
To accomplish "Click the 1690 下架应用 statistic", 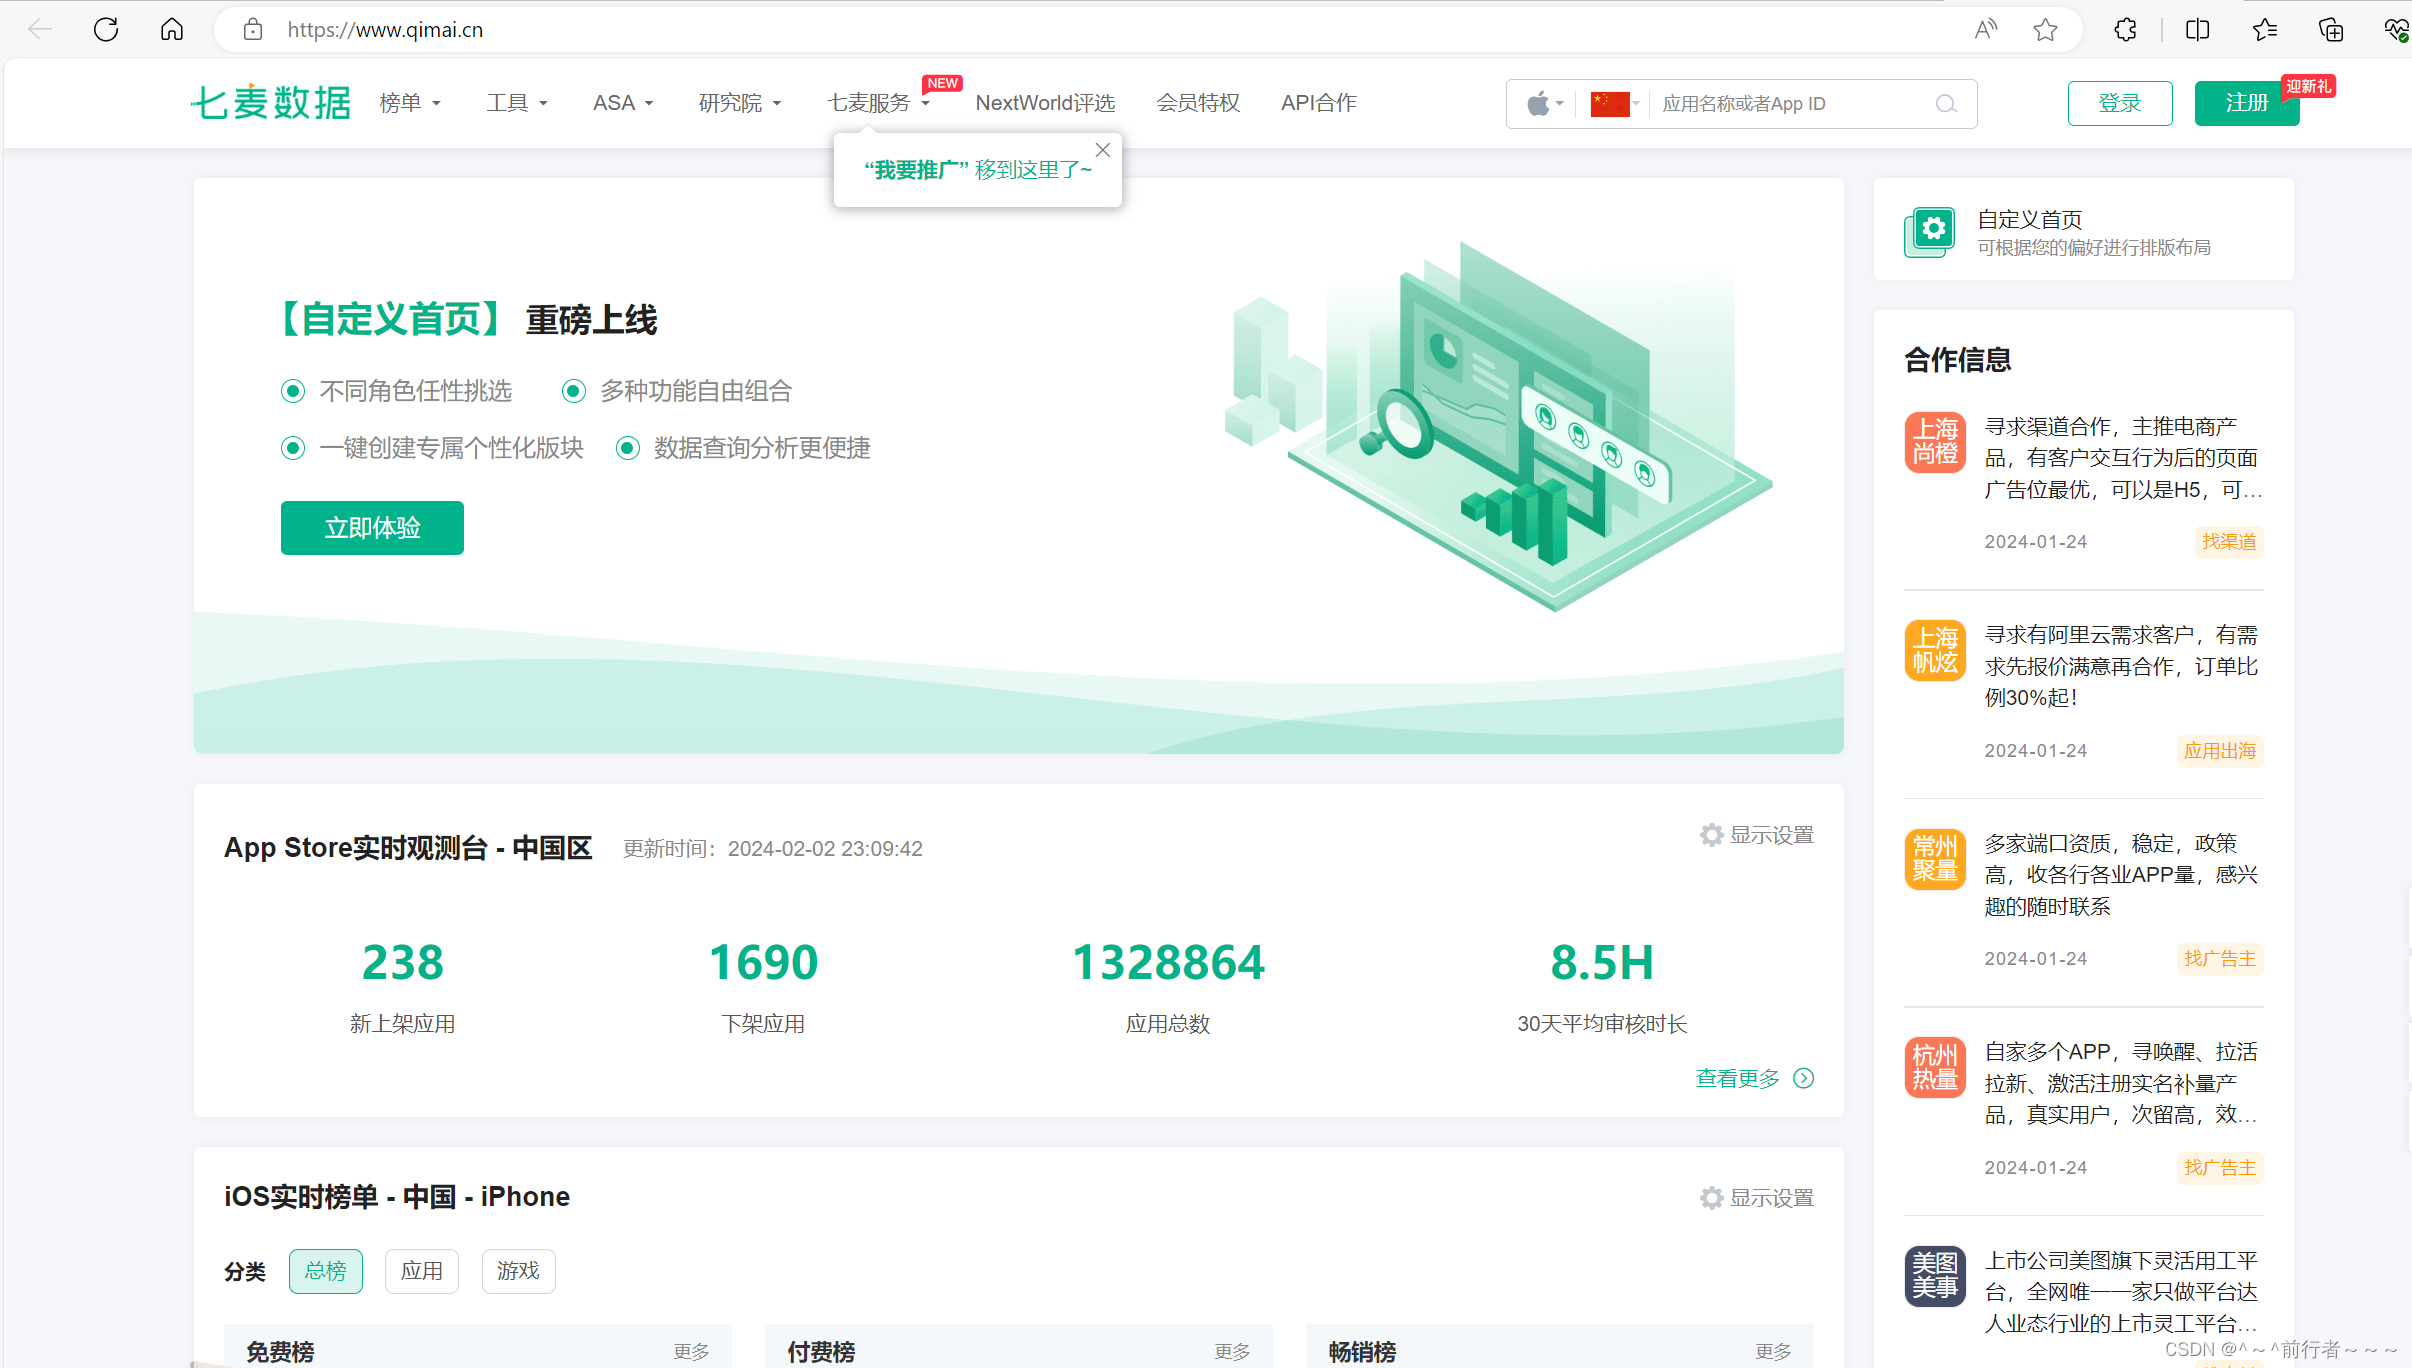I will pos(763,986).
